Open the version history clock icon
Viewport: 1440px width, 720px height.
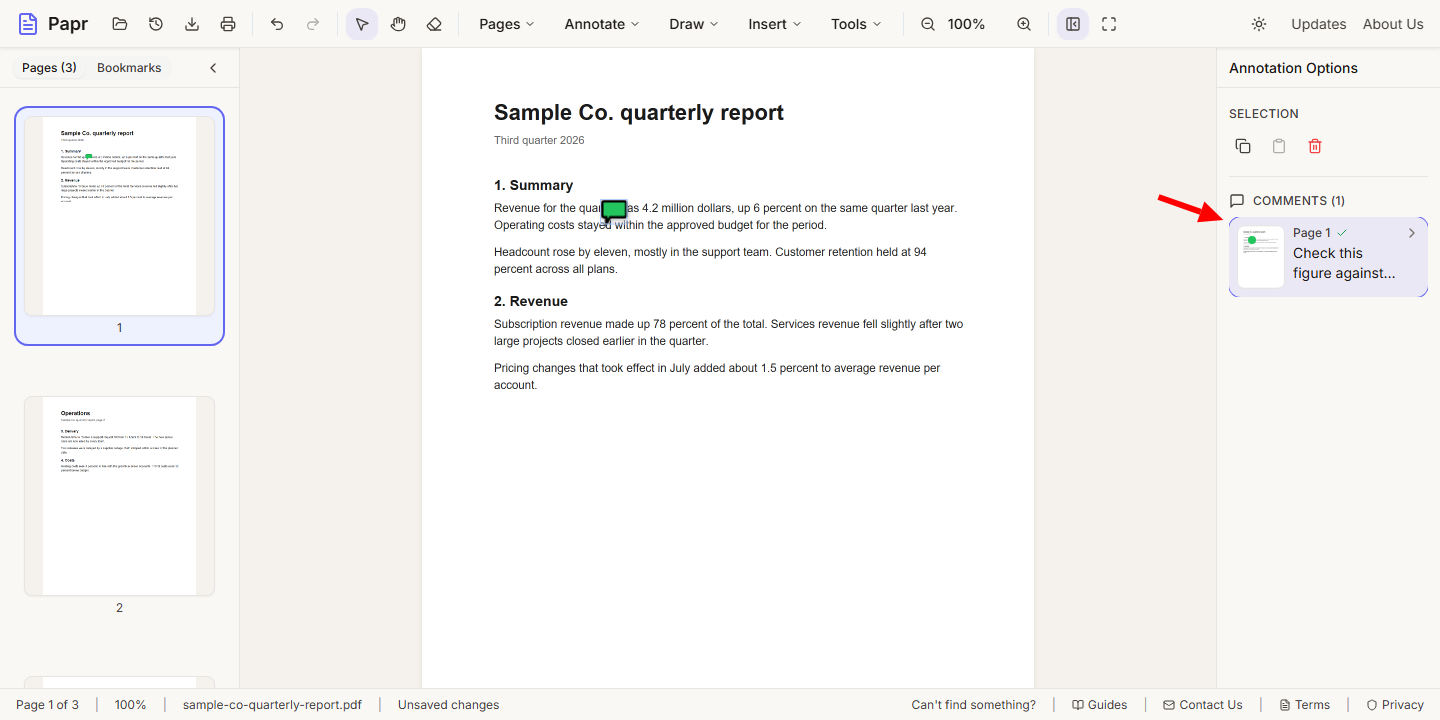pos(156,24)
